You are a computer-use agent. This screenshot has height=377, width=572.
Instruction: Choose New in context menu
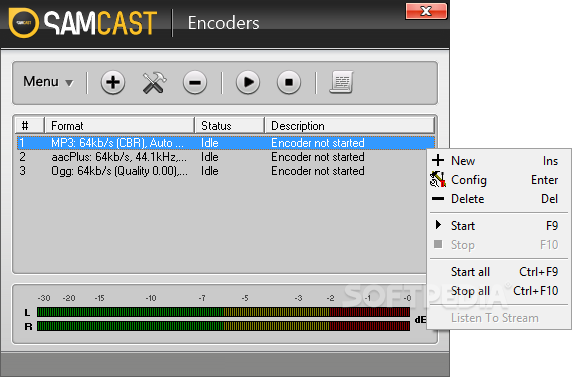pyautogui.click(x=498, y=161)
